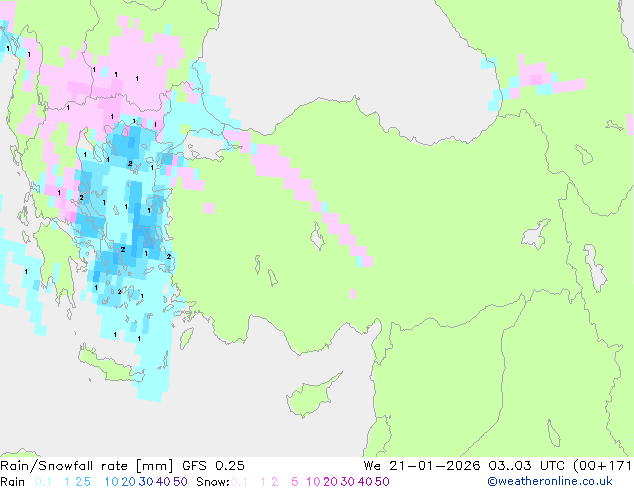Select the 'Rain/Snowfall rate [mm]' title text
The width and height of the screenshot is (634, 490).
pos(87,466)
